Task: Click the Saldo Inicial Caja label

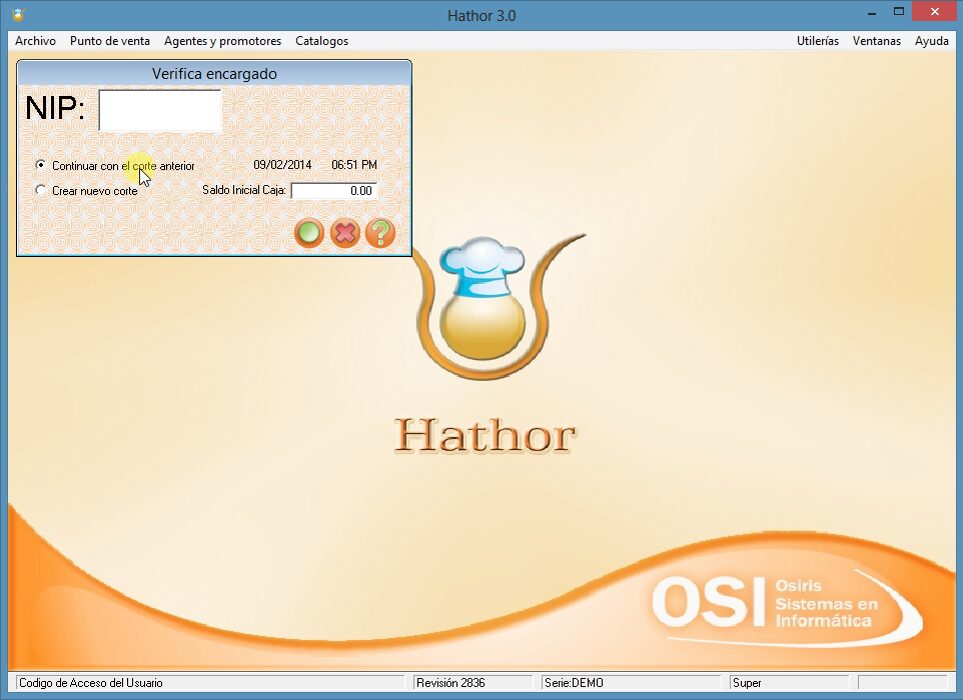Action: [244, 190]
